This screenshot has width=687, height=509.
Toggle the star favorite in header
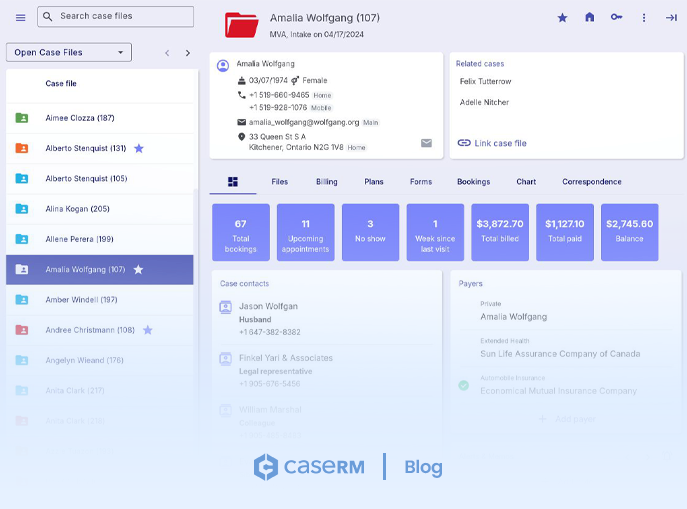point(562,18)
